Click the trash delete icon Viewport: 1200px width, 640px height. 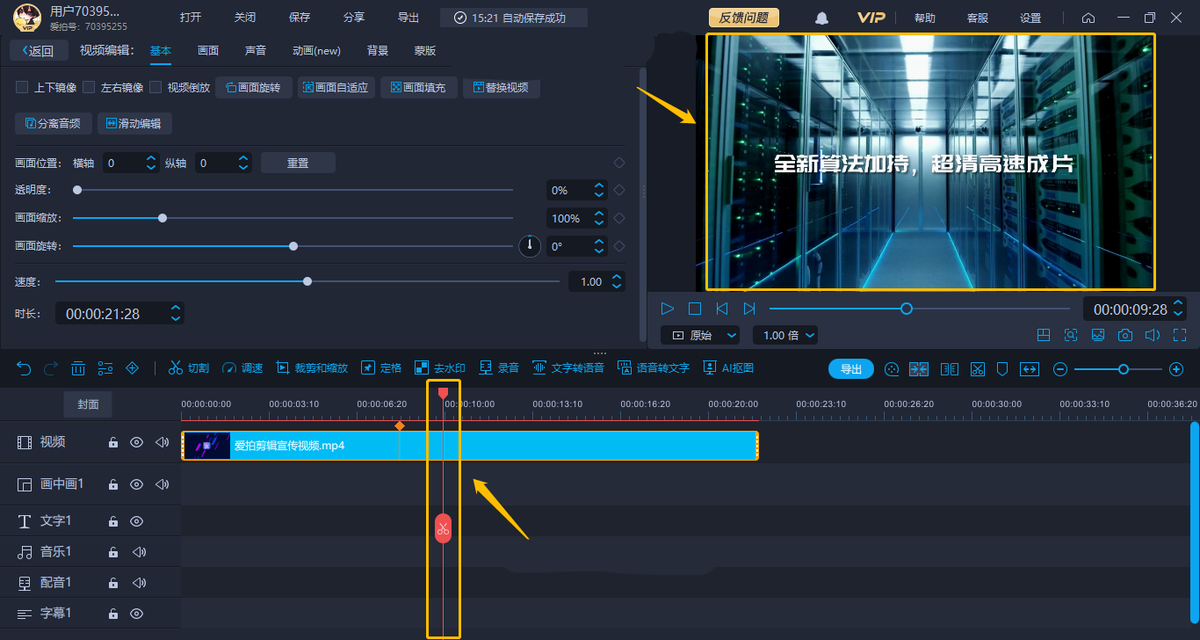78,368
